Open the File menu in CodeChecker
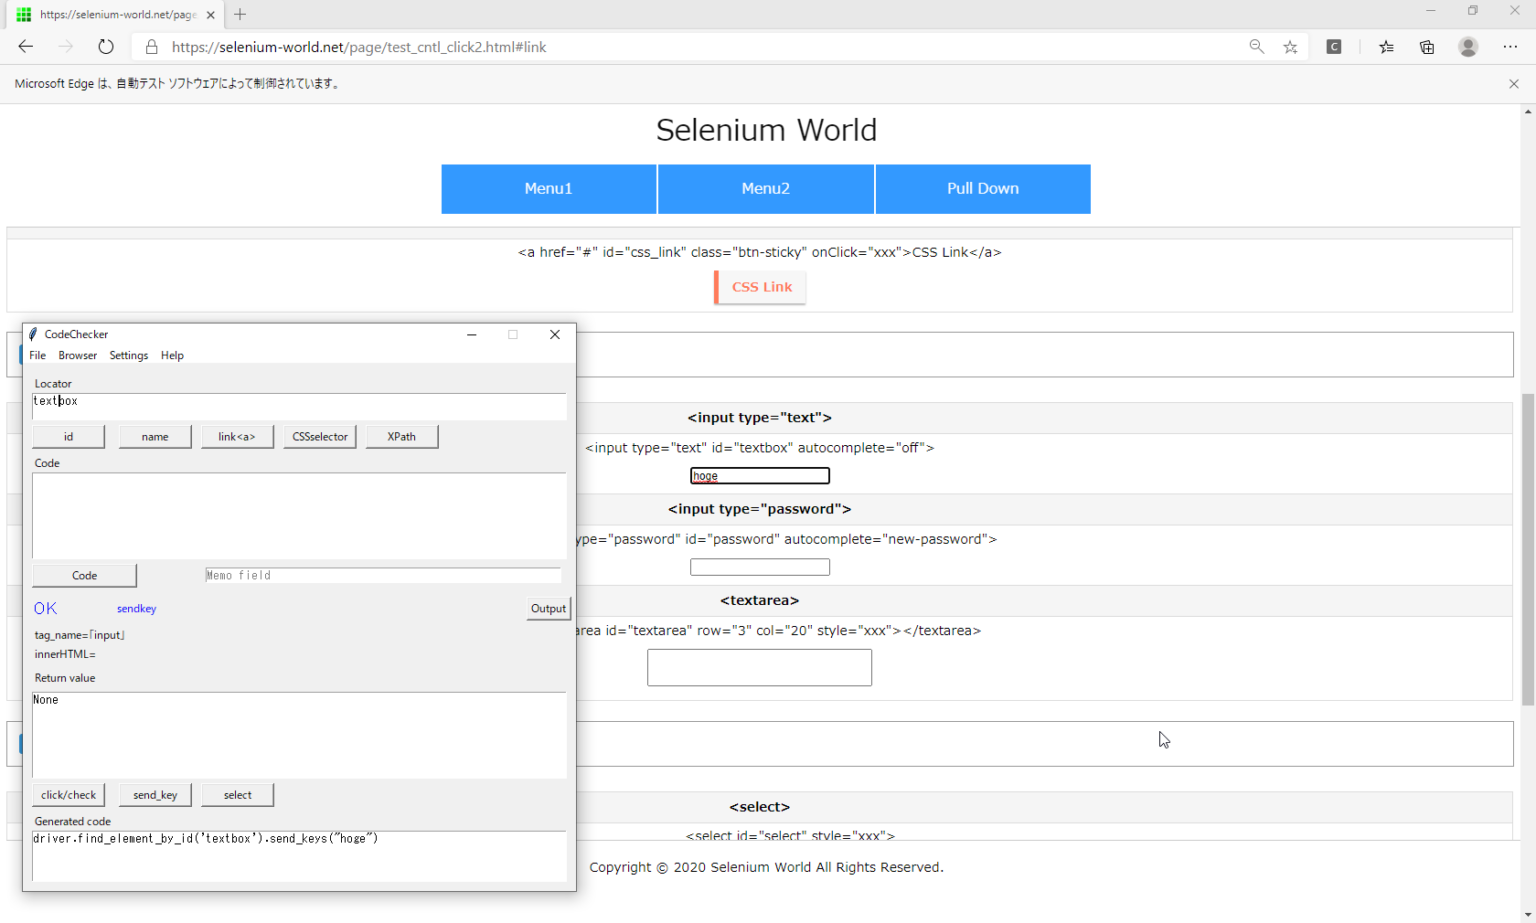The height and width of the screenshot is (923, 1536). (37, 355)
